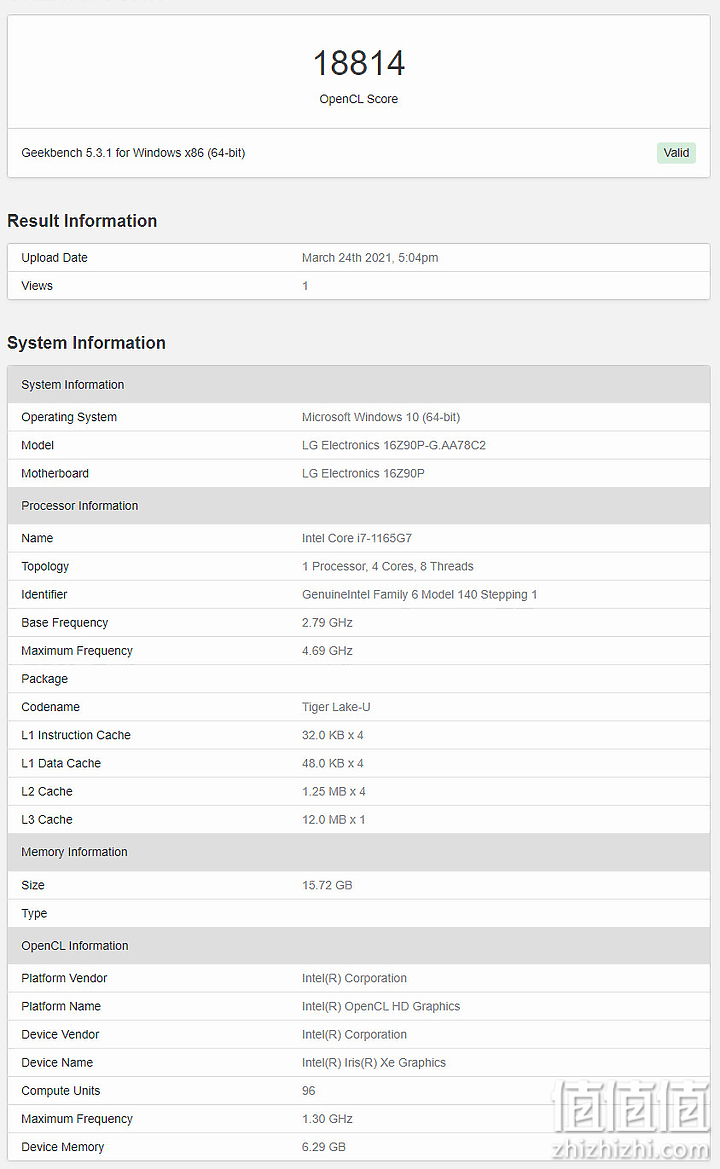This screenshot has width=720, height=1169.
Task: Click the L2 Cache label
Action: (x=47, y=793)
